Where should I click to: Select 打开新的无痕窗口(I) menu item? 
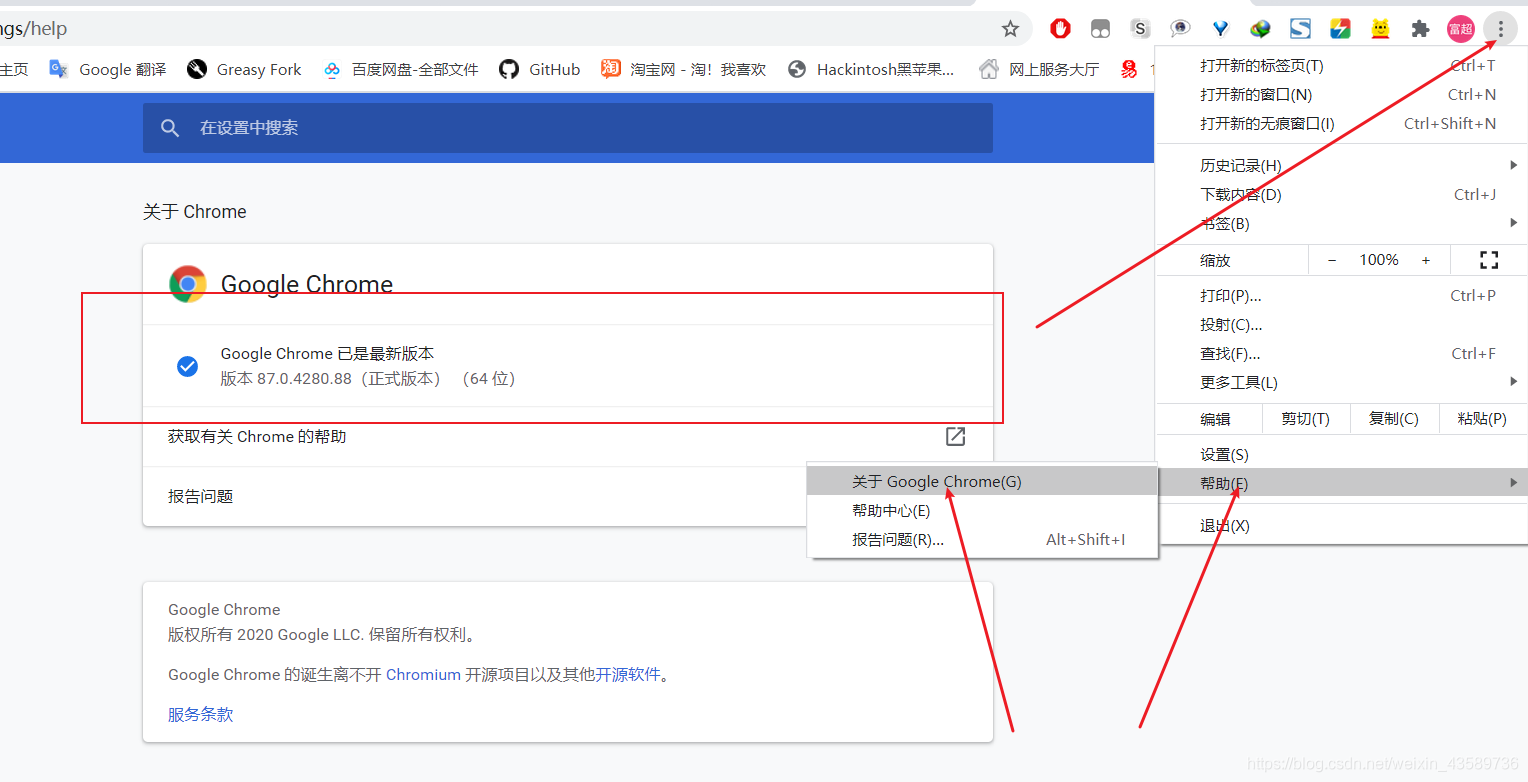pyautogui.click(x=1341, y=123)
